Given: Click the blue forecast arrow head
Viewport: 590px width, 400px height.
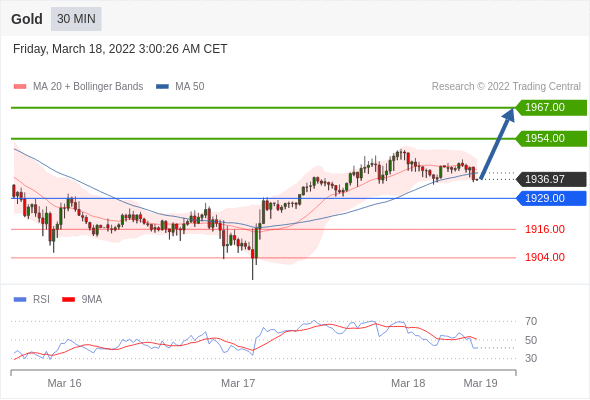Looking at the screenshot, I should coord(509,115).
